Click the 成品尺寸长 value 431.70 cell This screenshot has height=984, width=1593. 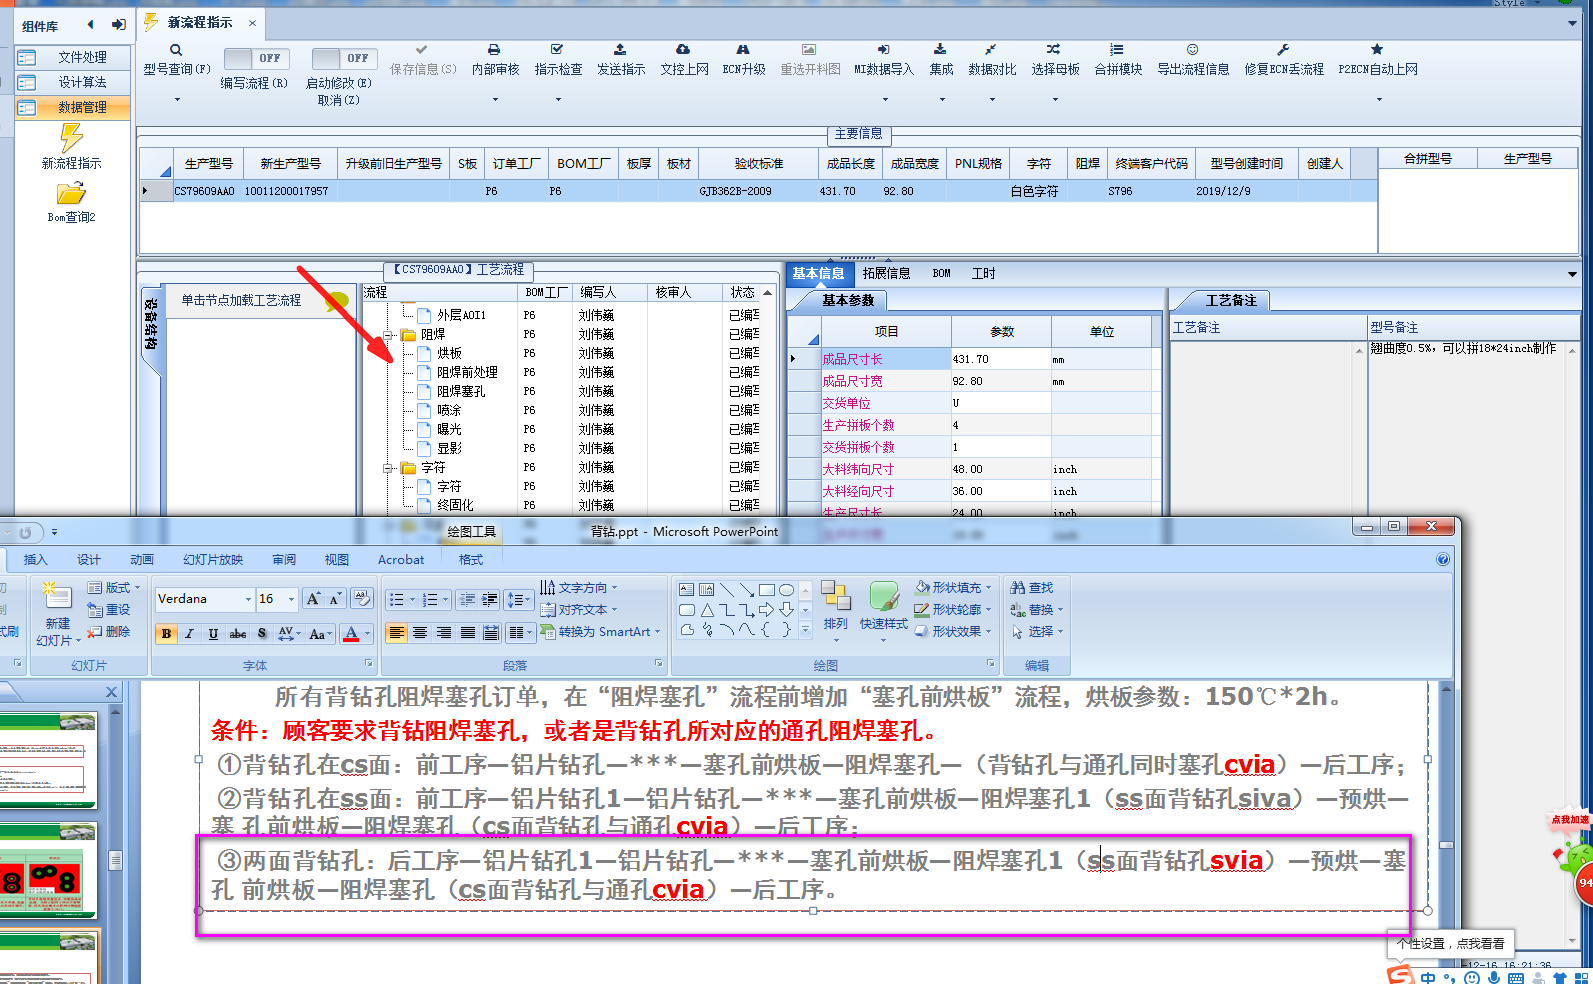tap(1000, 359)
